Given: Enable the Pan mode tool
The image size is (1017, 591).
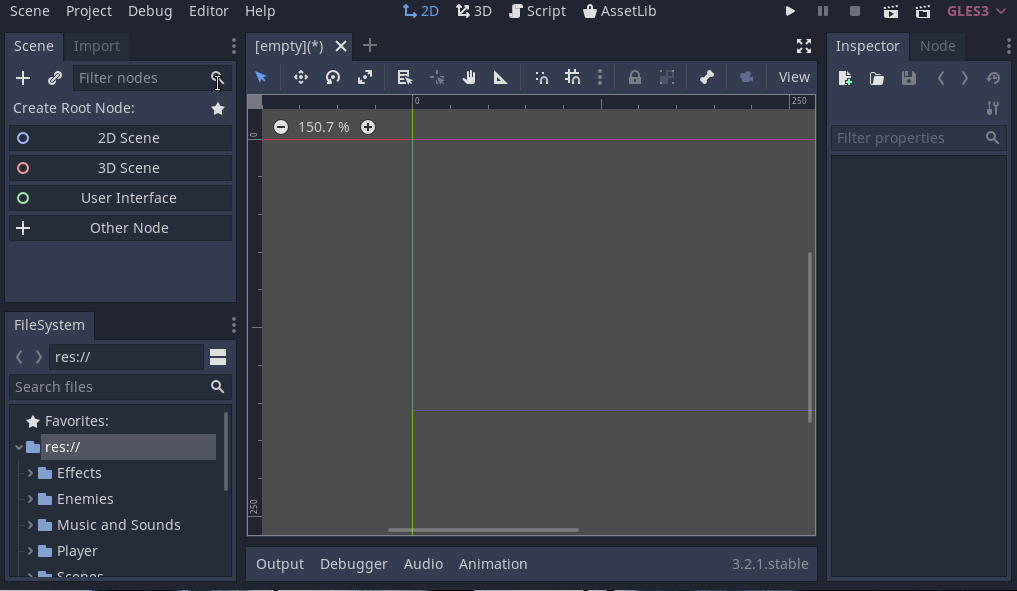Looking at the screenshot, I should click(468, 77).
